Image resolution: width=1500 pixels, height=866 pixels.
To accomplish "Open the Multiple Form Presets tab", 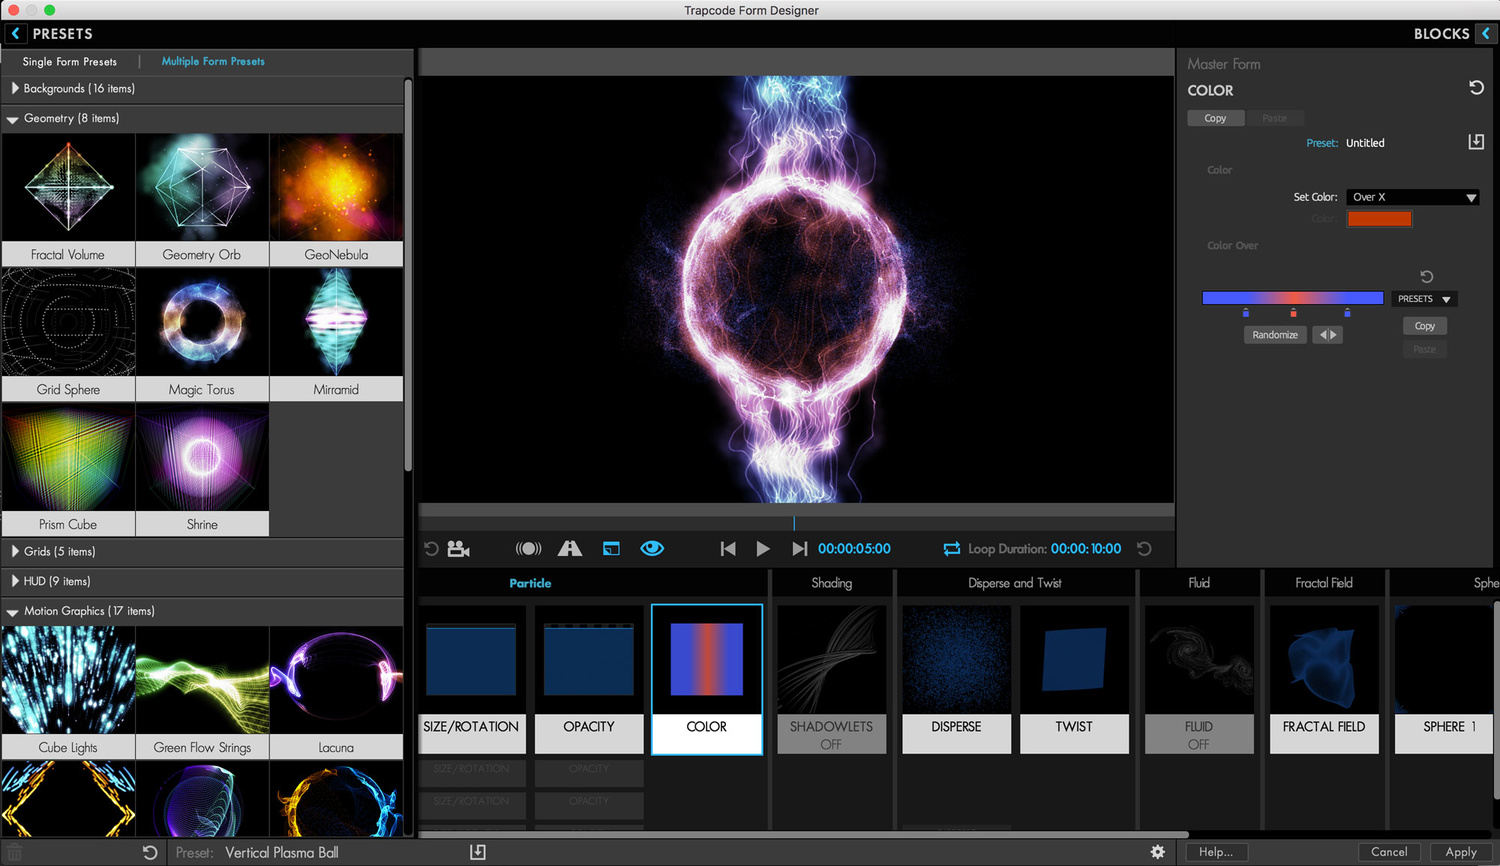I will point(213,62).
